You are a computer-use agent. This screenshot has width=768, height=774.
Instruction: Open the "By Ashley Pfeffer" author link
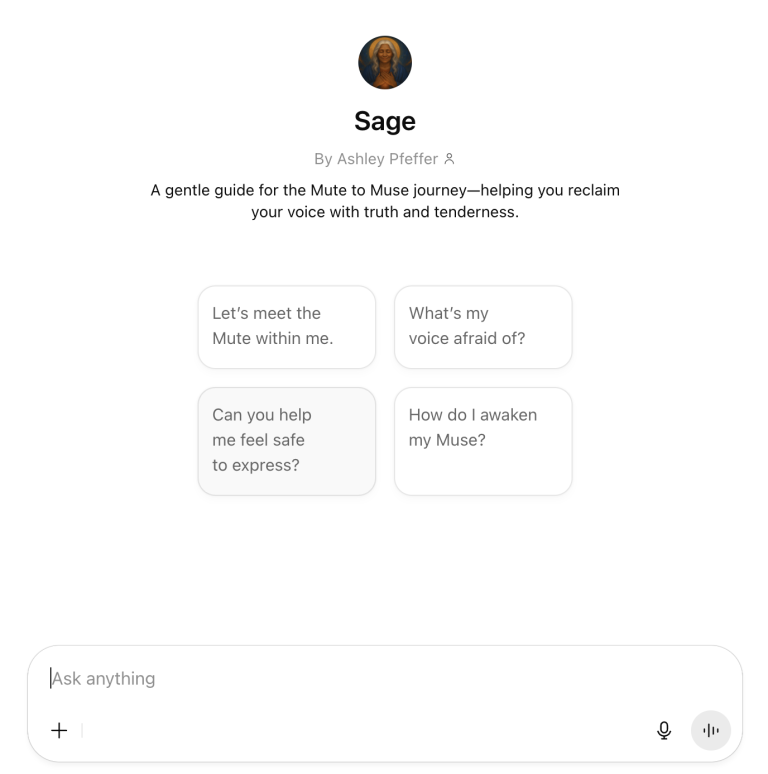tap(376, 159)
